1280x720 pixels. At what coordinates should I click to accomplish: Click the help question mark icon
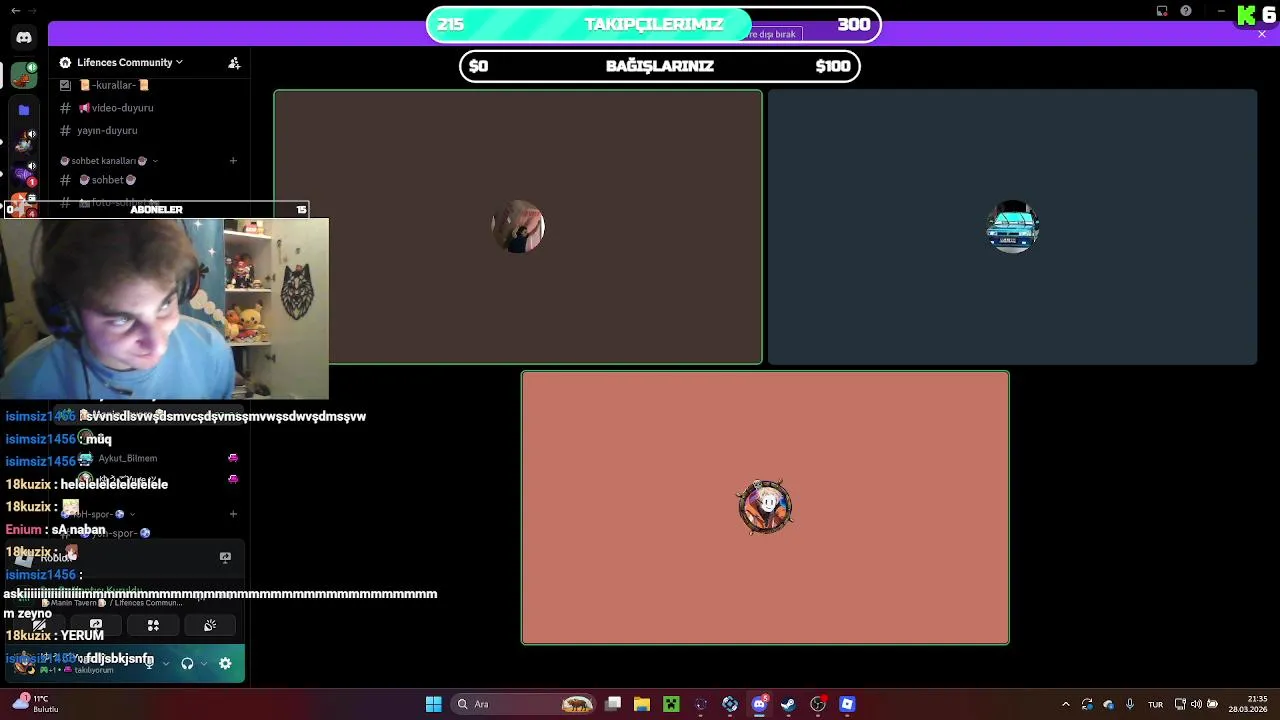pyautogui.click(x=1186, y=11)
